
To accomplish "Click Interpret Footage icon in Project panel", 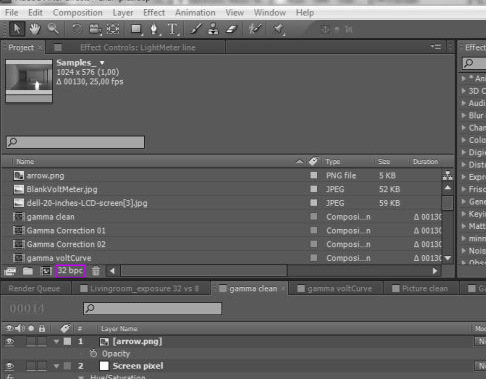I will pos(10,271).
